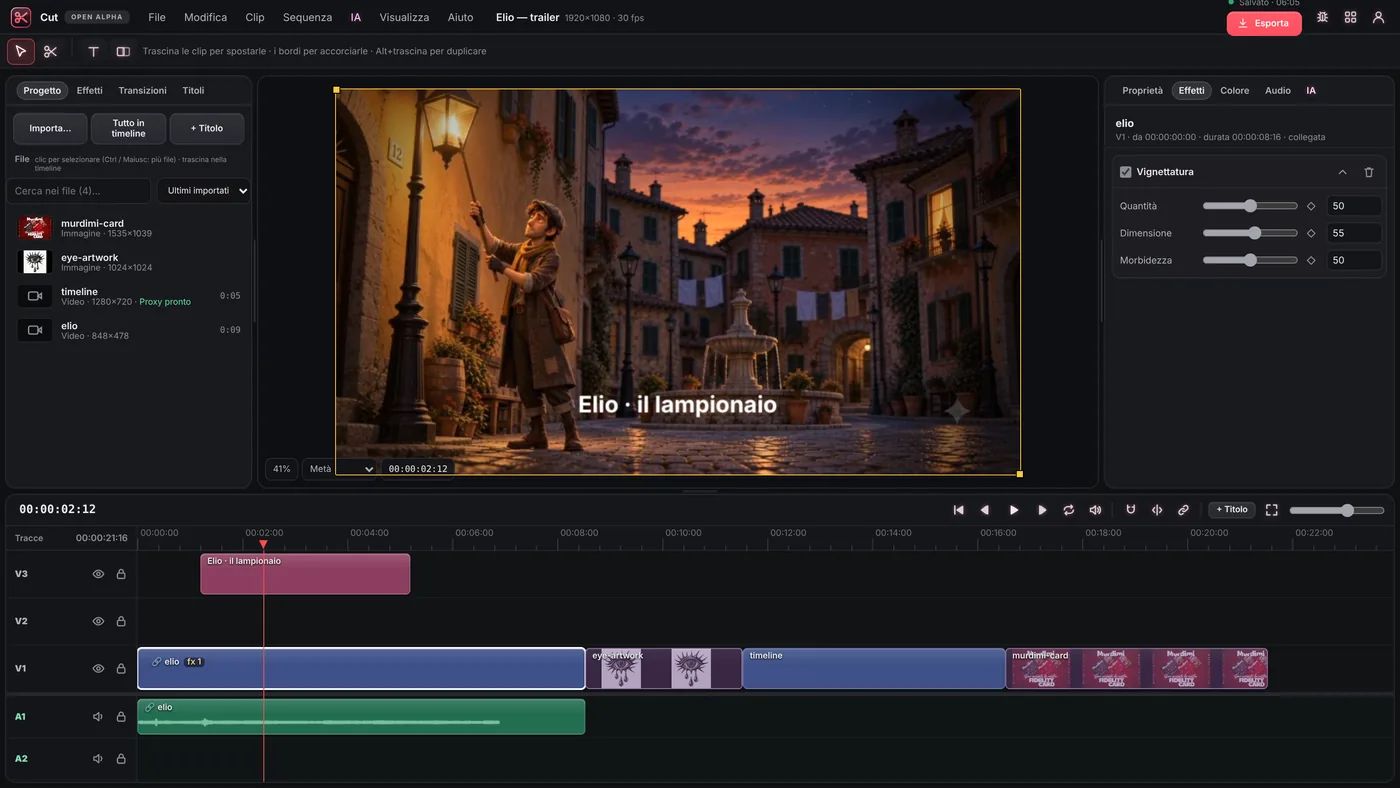This screenshot has height=788, width=1400.
Task: Disable the Vignettatura effect checkbox
Action: [1125, 172]
